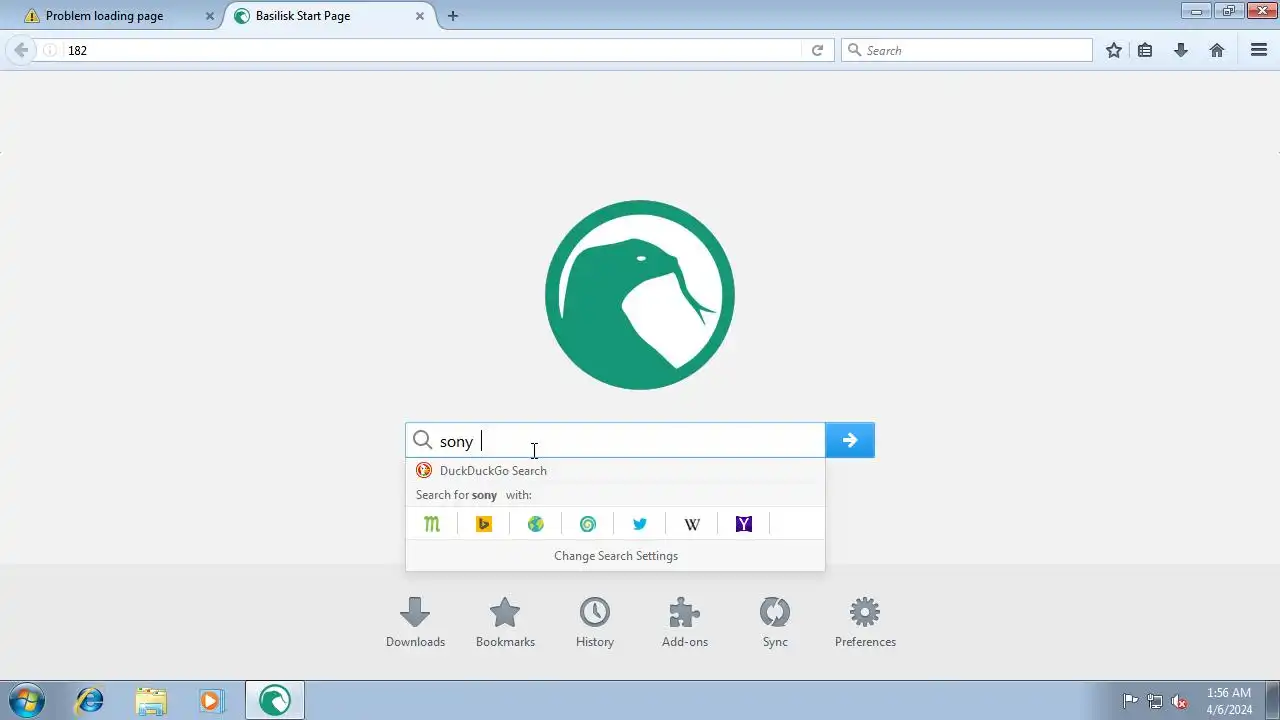
Task: Search sony with the teal spiral engine
Action: [x=588, y=524]
